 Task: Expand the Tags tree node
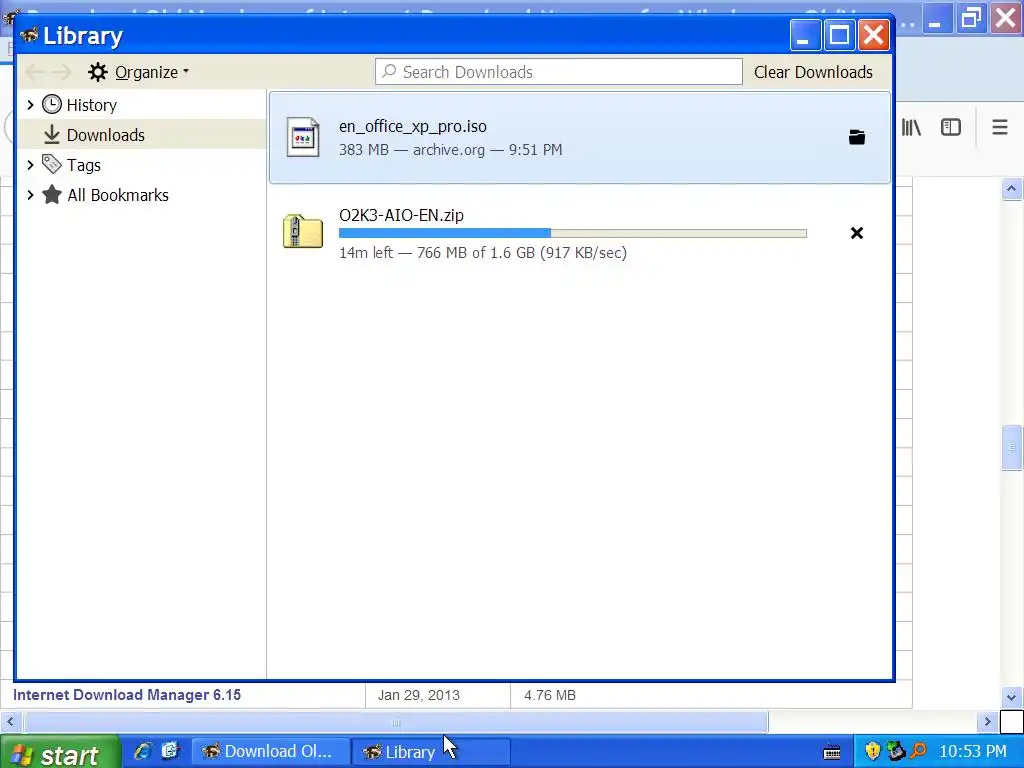coord(30,165)
